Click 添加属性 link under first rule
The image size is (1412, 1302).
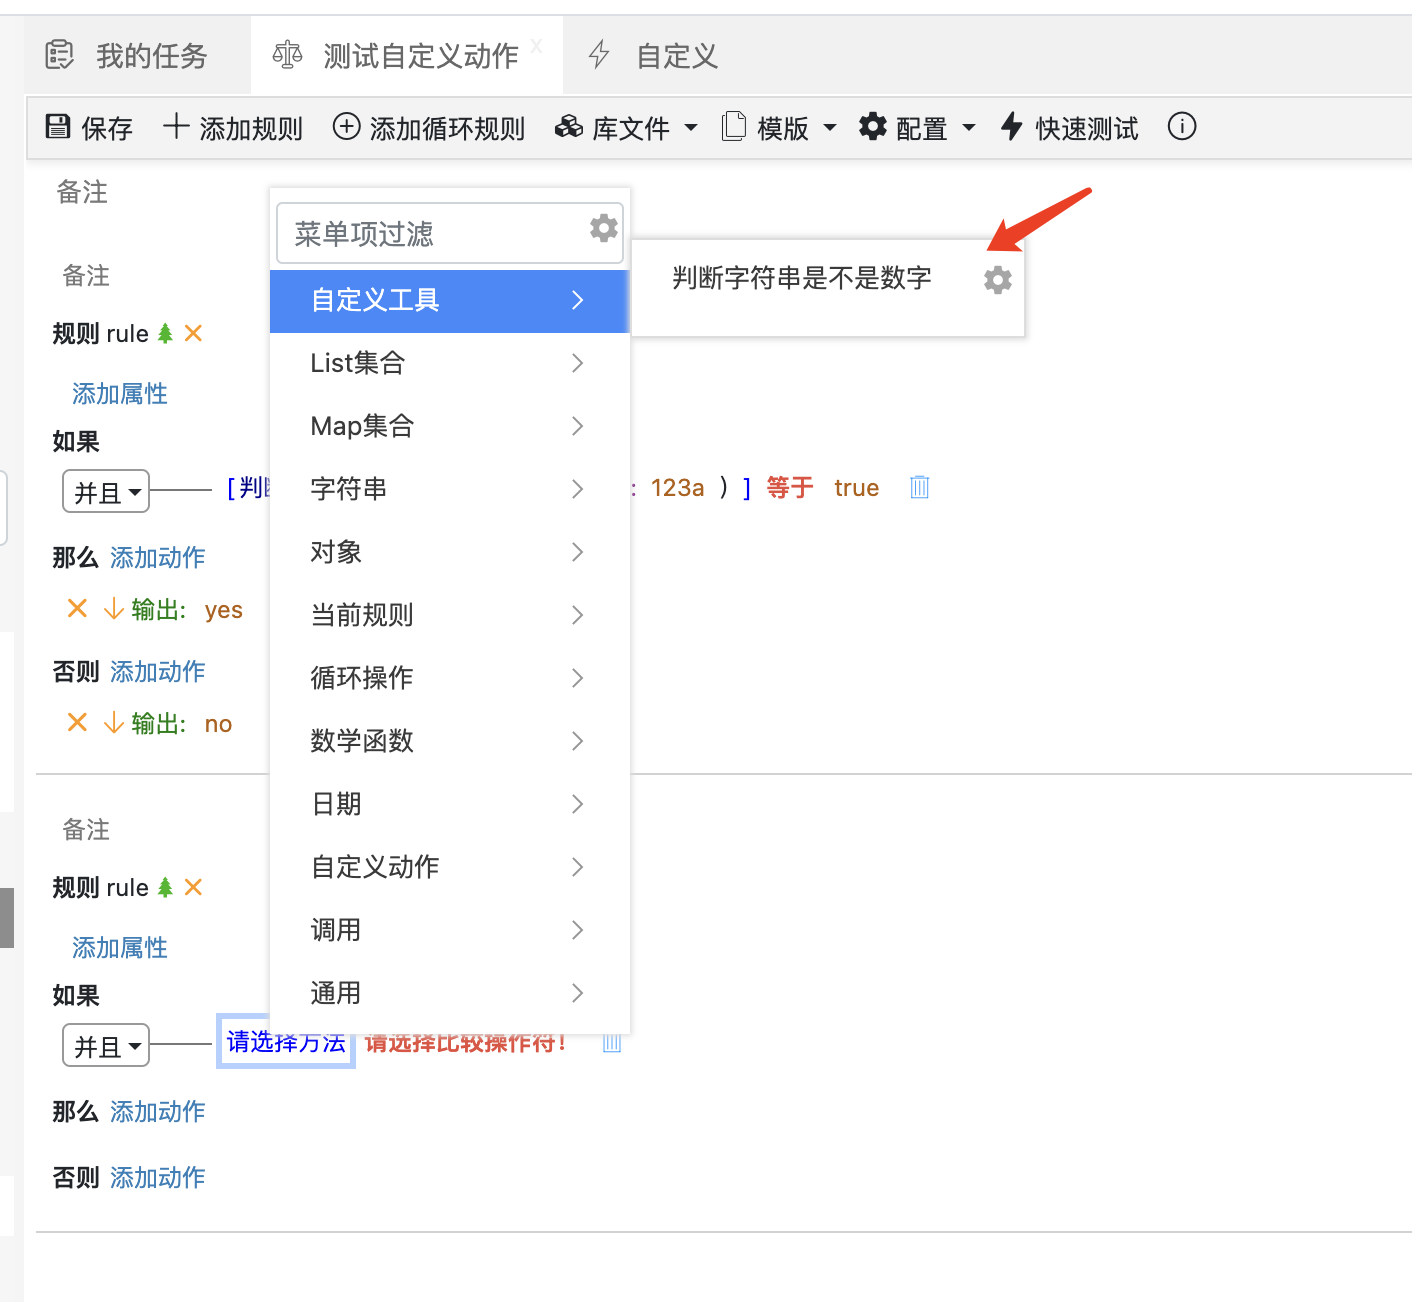click(119, 394)
